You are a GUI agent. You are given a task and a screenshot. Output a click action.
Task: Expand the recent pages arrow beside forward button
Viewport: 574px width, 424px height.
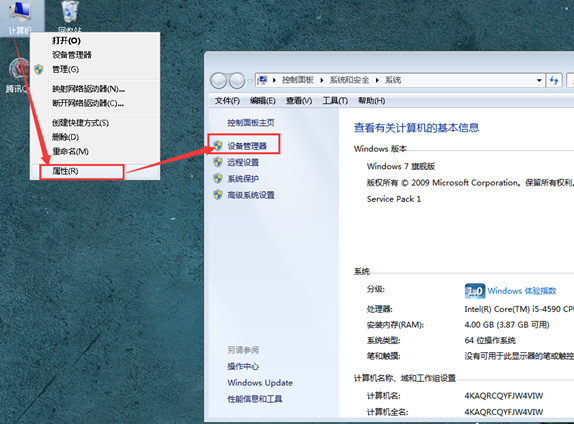click(x=250, y=81)
